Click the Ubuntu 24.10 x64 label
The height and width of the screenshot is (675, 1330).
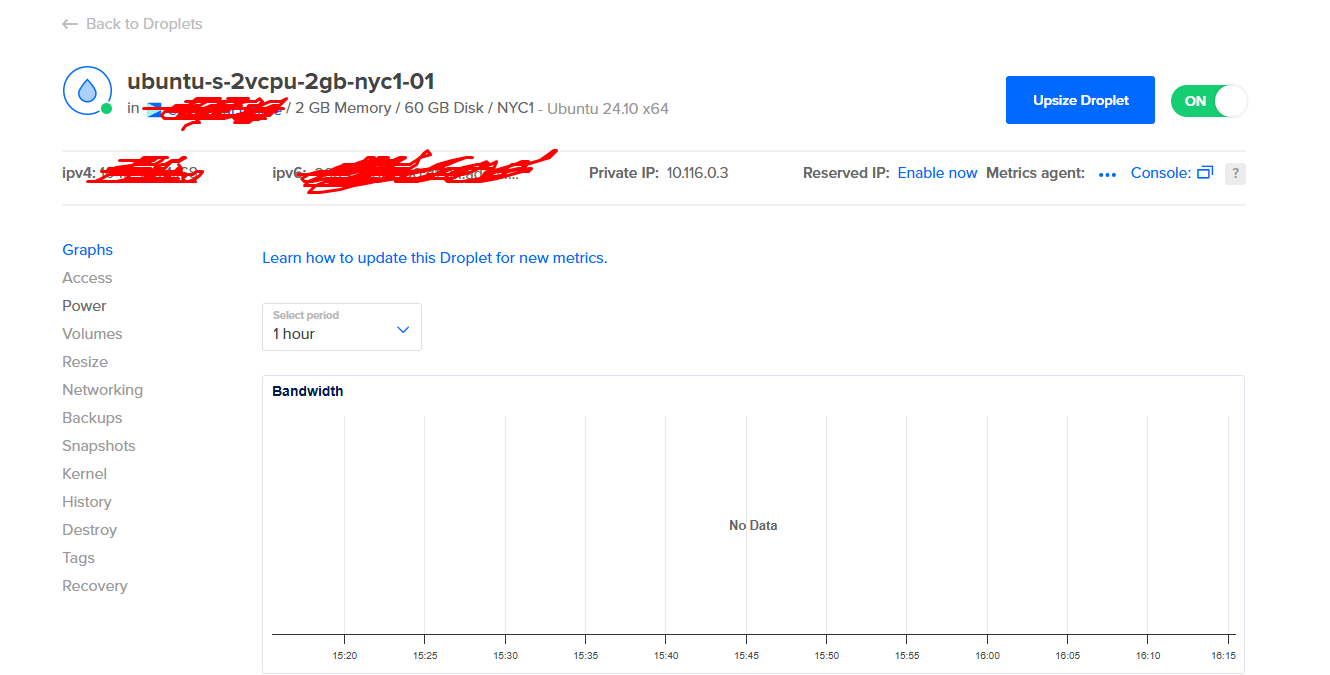(608, 108)
